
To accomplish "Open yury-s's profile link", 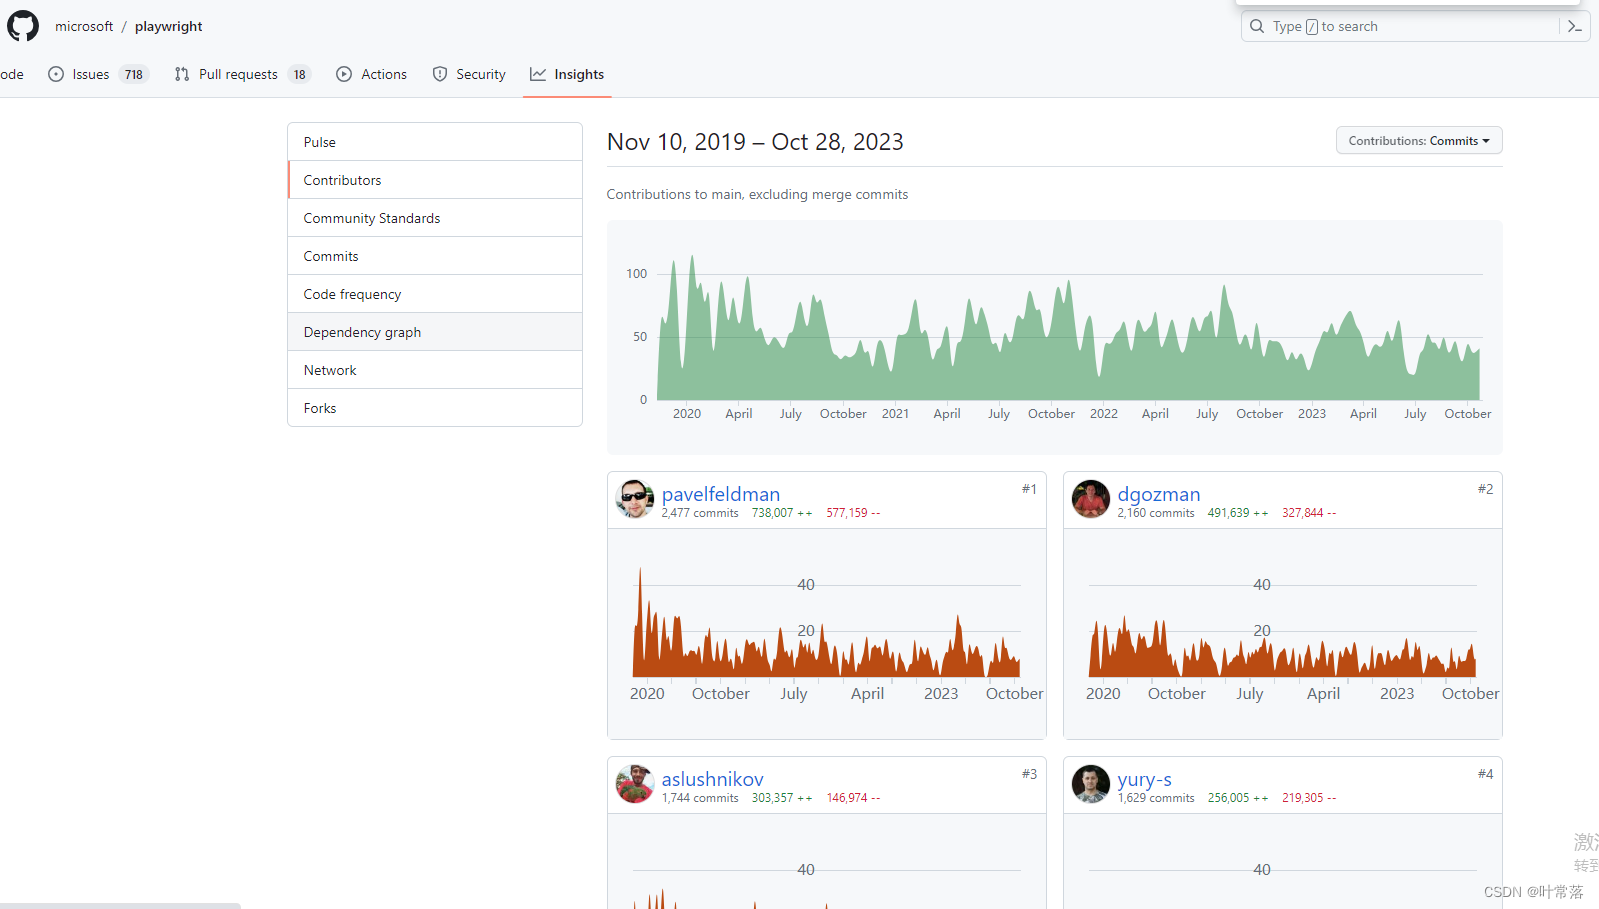I will click(x=1145, y=779).
